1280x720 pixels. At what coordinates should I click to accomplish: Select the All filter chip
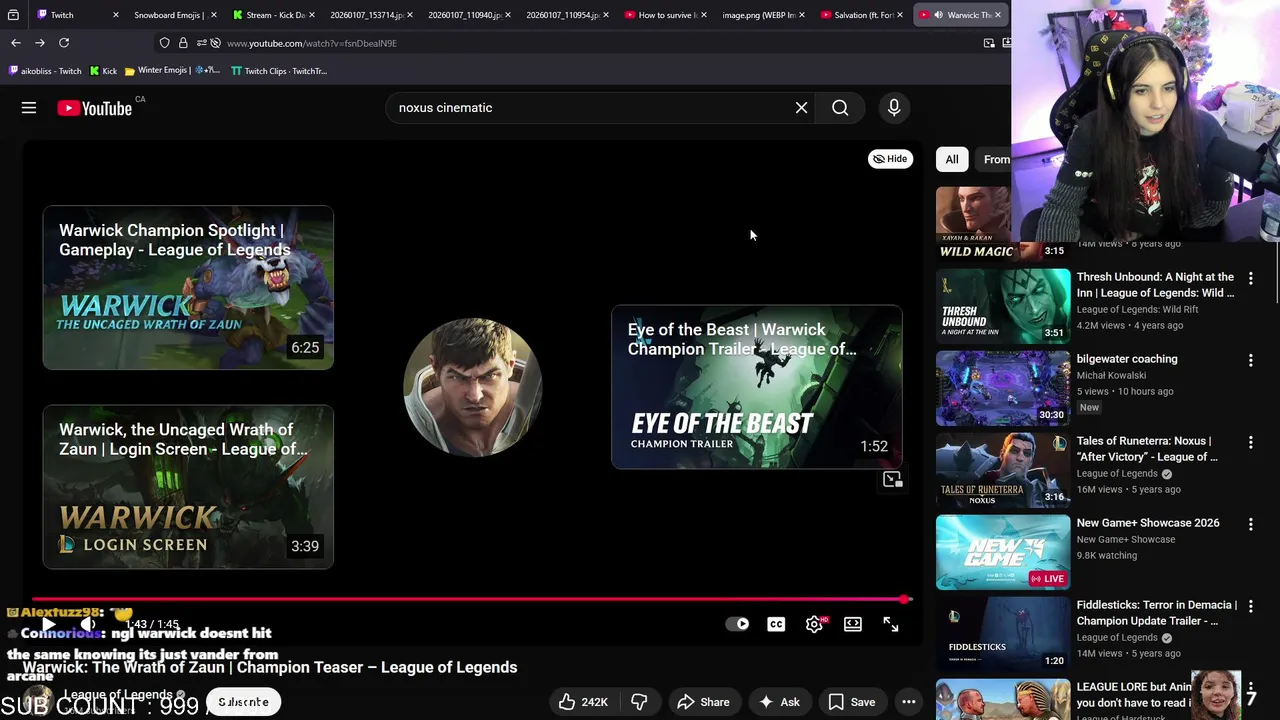coord(952,159)
